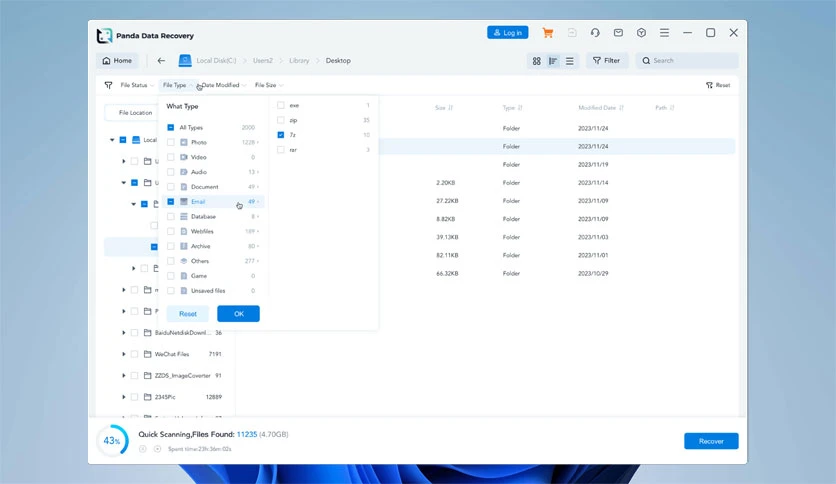Image resolution: width=836 pixels, height=484 pixels.
Task: Check the Webfiles file type box
Action: click(171, 231)
